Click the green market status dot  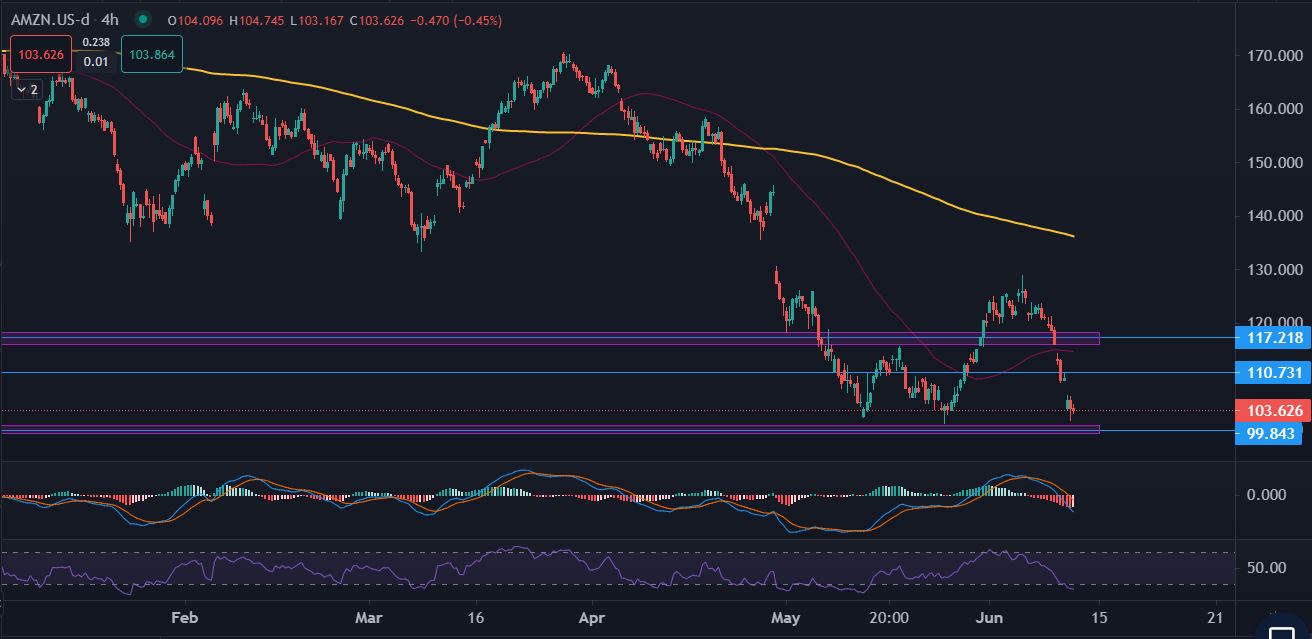tap(143, 19)
